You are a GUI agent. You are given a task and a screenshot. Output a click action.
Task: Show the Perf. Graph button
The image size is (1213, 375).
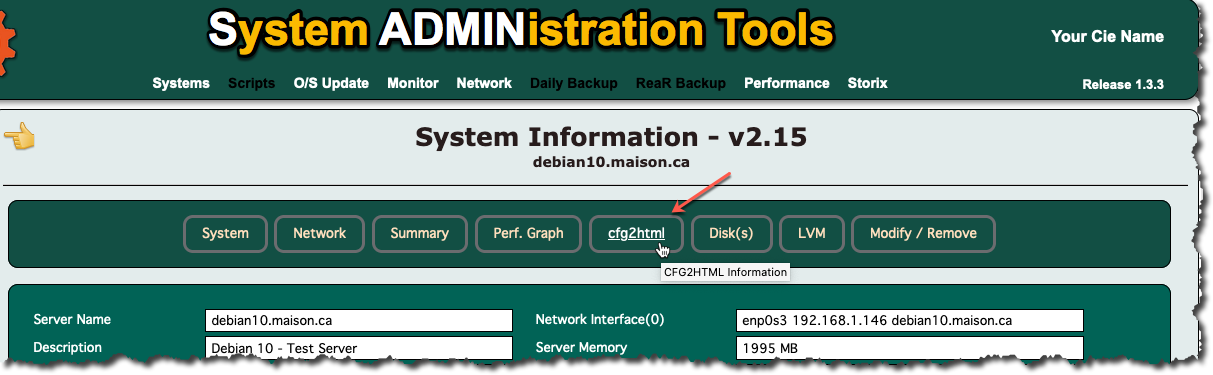[528, 233]
